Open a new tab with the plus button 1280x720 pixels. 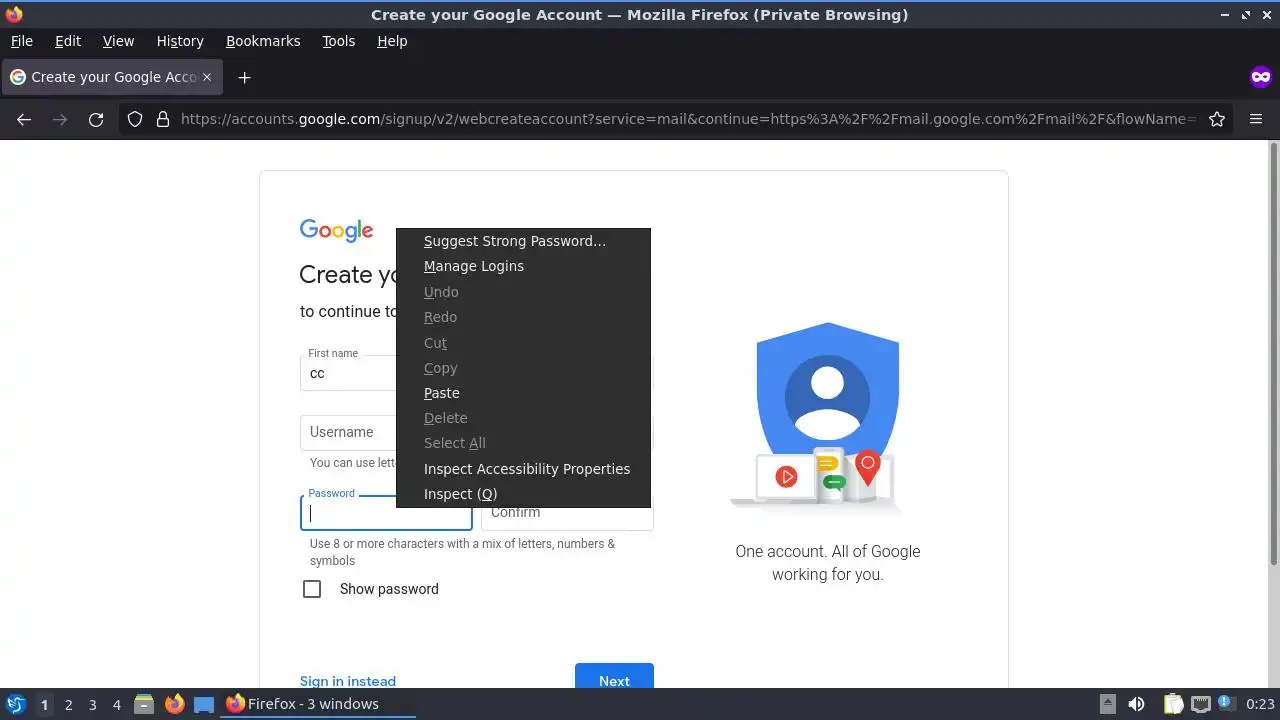[x=244, y=77]
